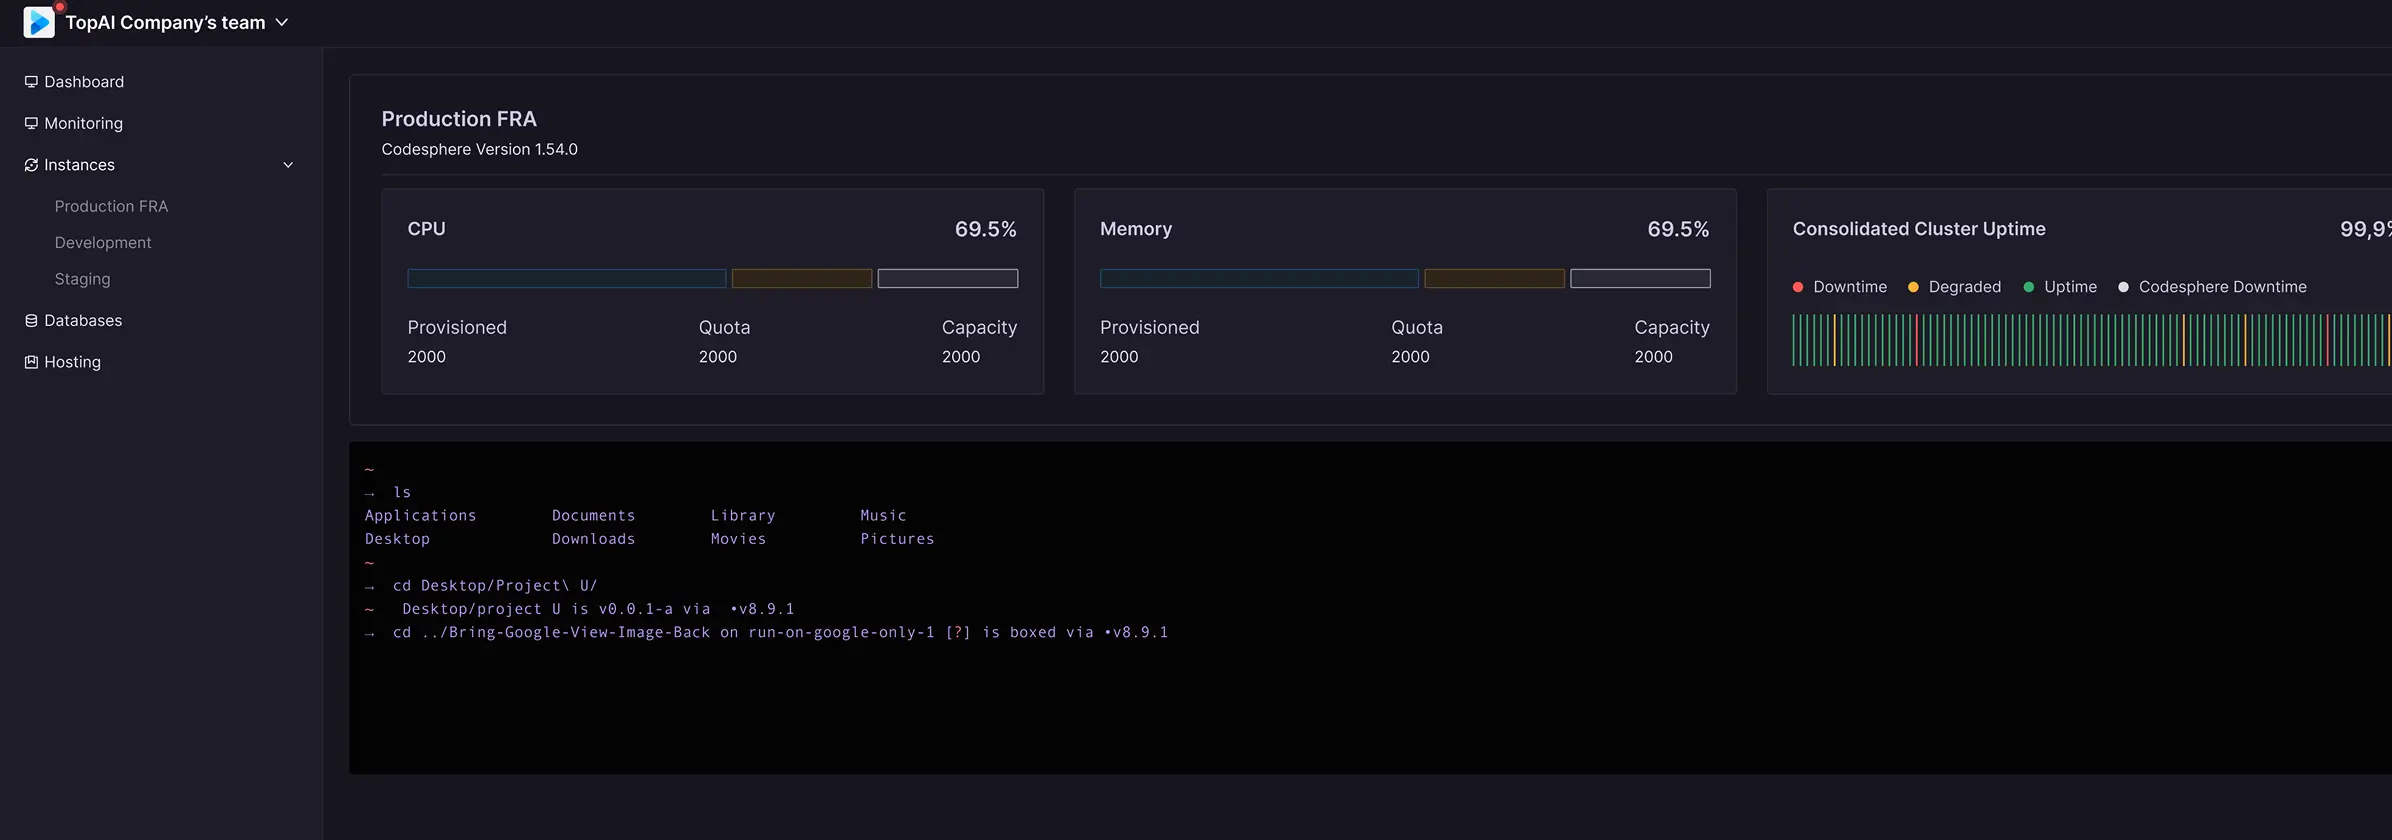Image resolution: width=2392 pixels, height=840 pixels.
Task: Click the Memory 69.5% value
Action: (1678, 229)
